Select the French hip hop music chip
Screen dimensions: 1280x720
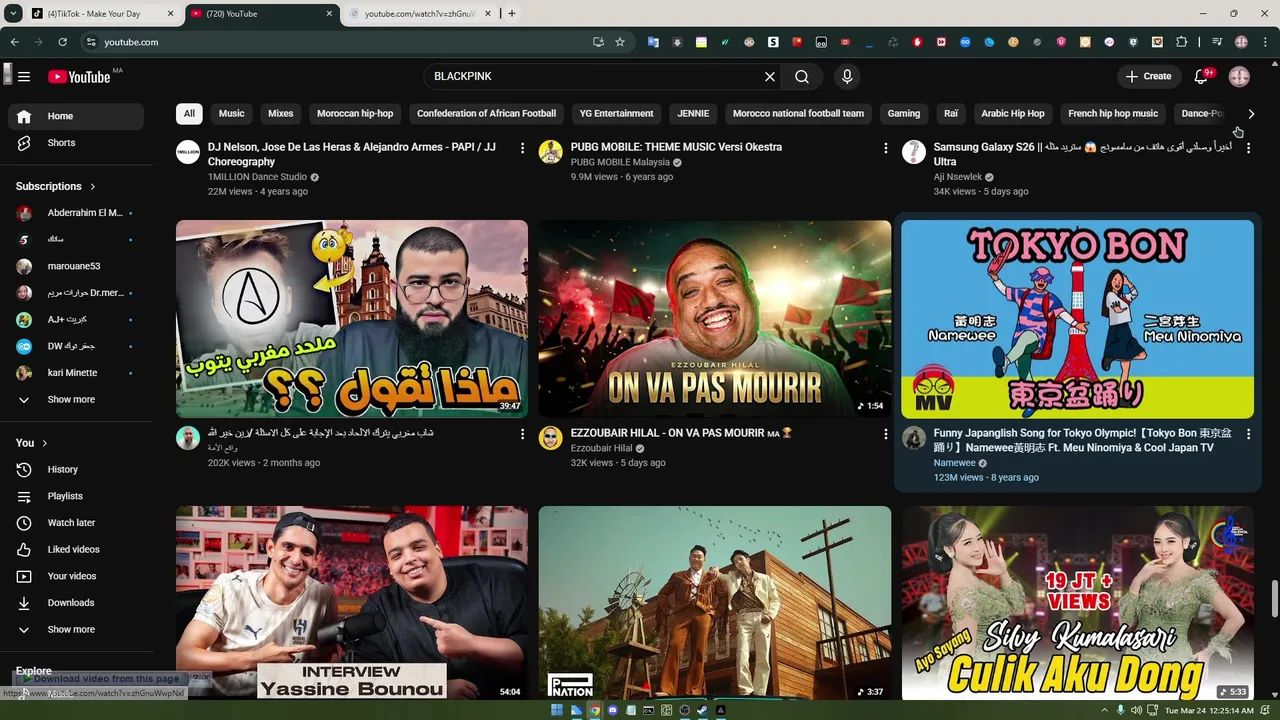coord(1113,114)
